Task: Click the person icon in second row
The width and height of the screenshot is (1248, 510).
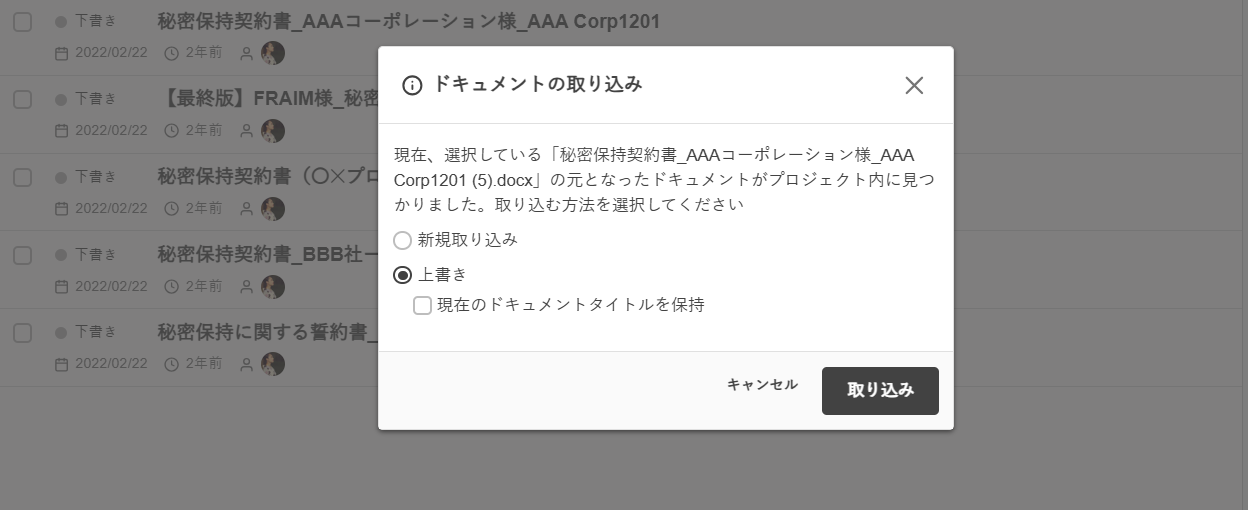Action: tap(246, 131)
